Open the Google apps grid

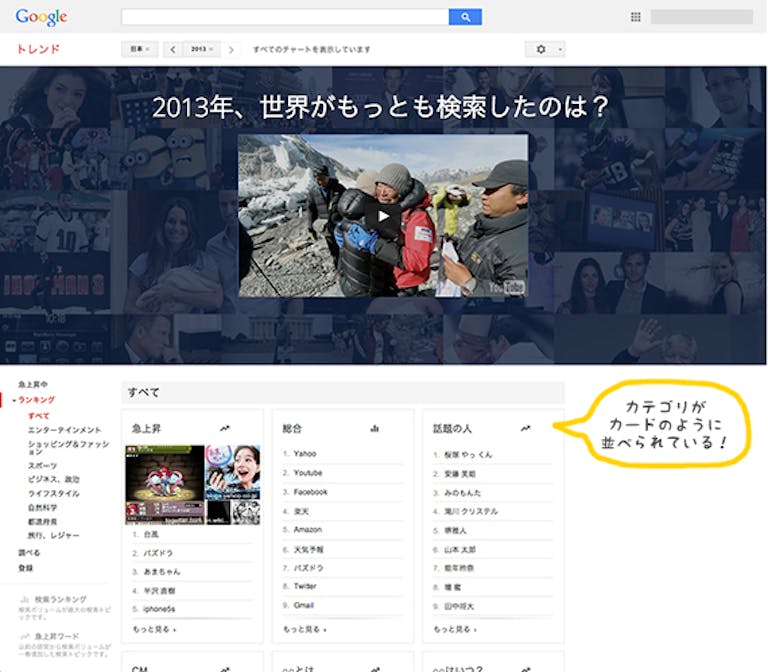click(635, 17)
